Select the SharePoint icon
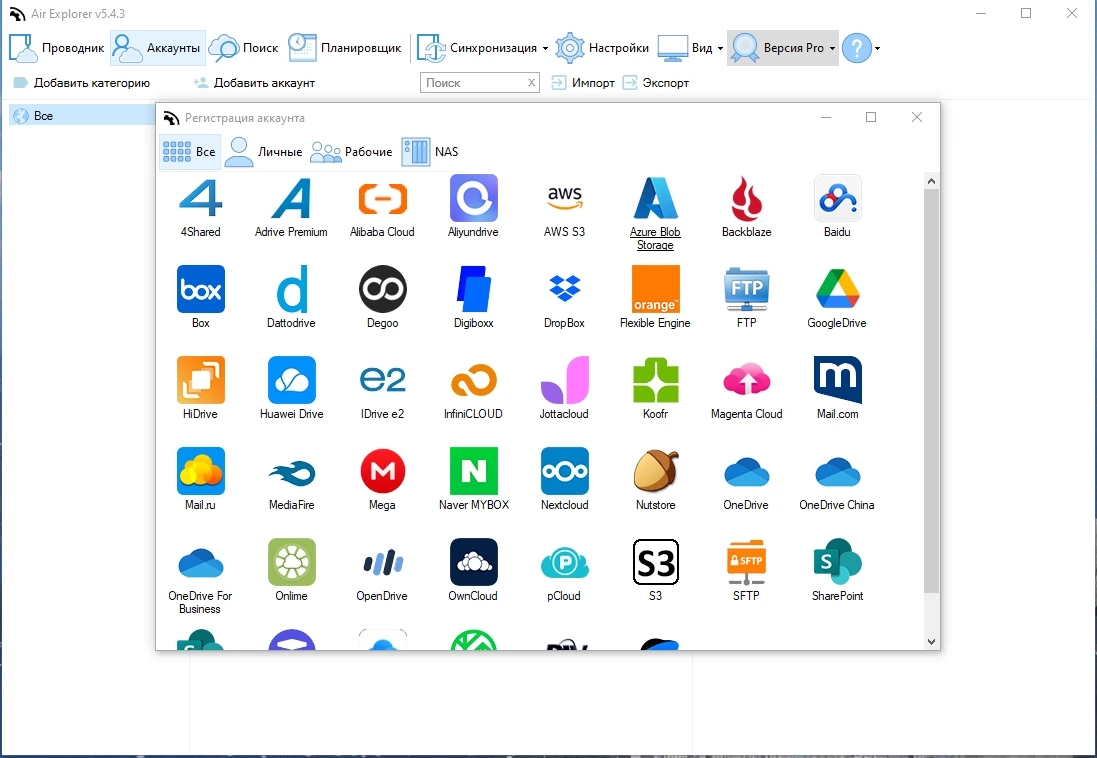1097x758 pixels. click(837, 562)
